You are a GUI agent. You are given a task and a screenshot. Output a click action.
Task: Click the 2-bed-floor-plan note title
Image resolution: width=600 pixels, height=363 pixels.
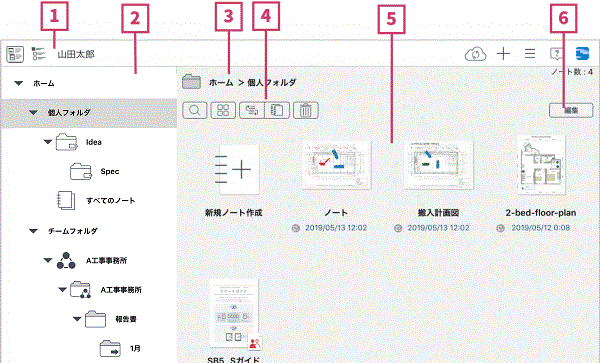pyautogui.click(x=541, y=213)
